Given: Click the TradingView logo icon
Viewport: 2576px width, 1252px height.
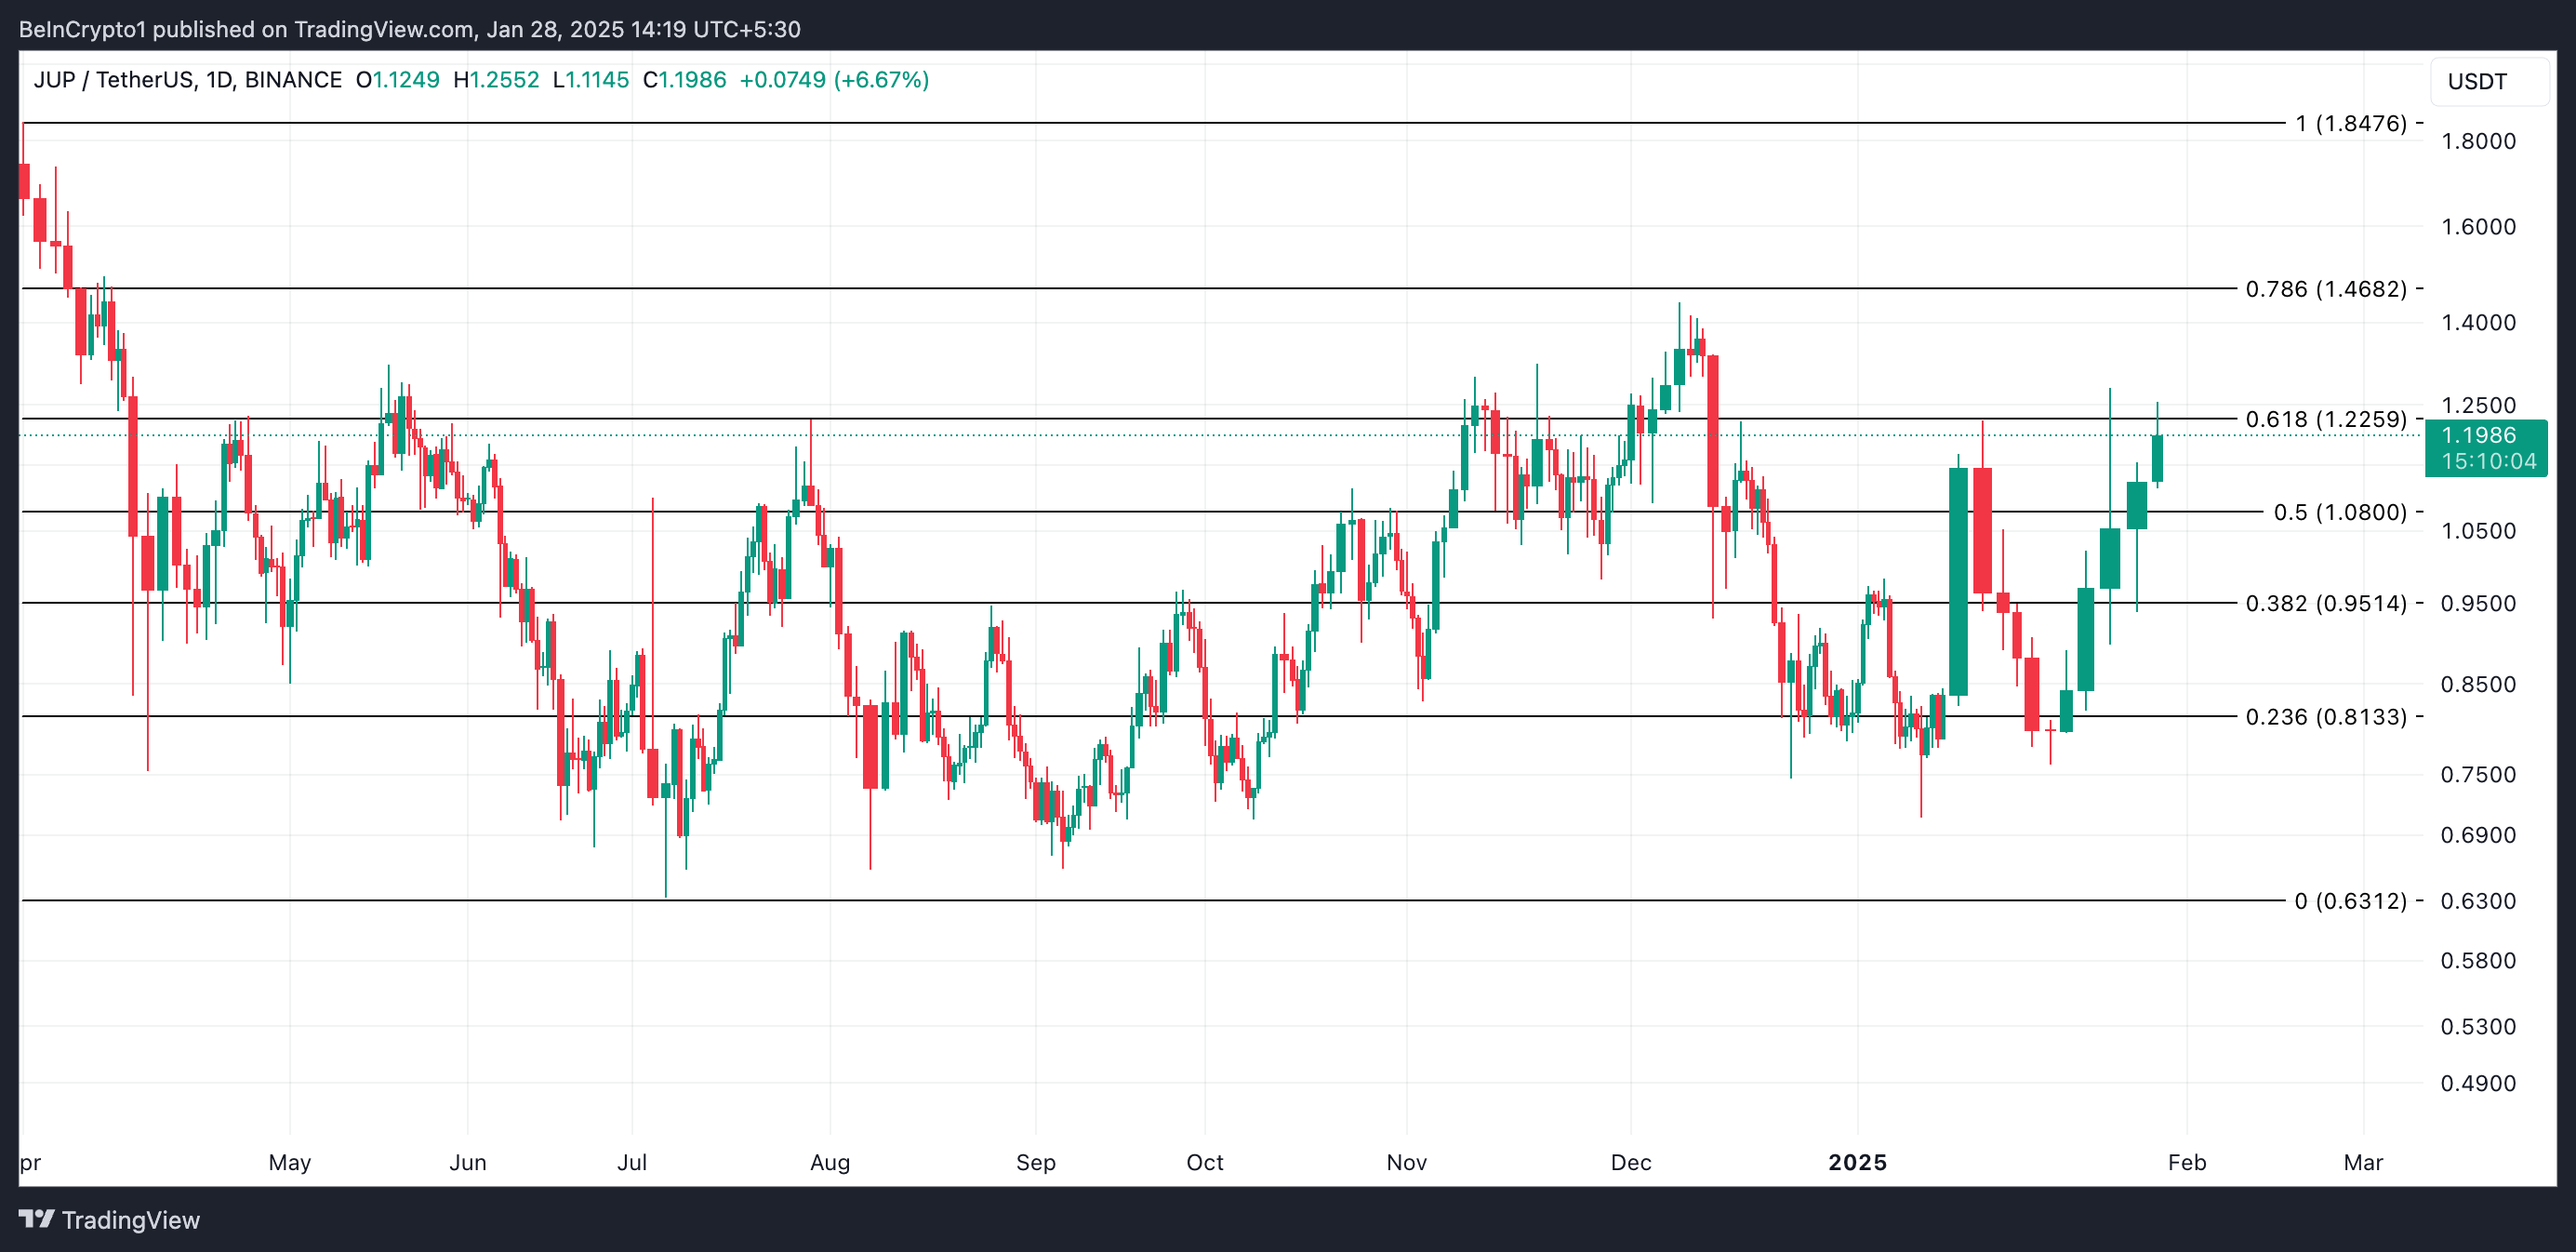Looking at the screenshot, I should (36, 1219).
